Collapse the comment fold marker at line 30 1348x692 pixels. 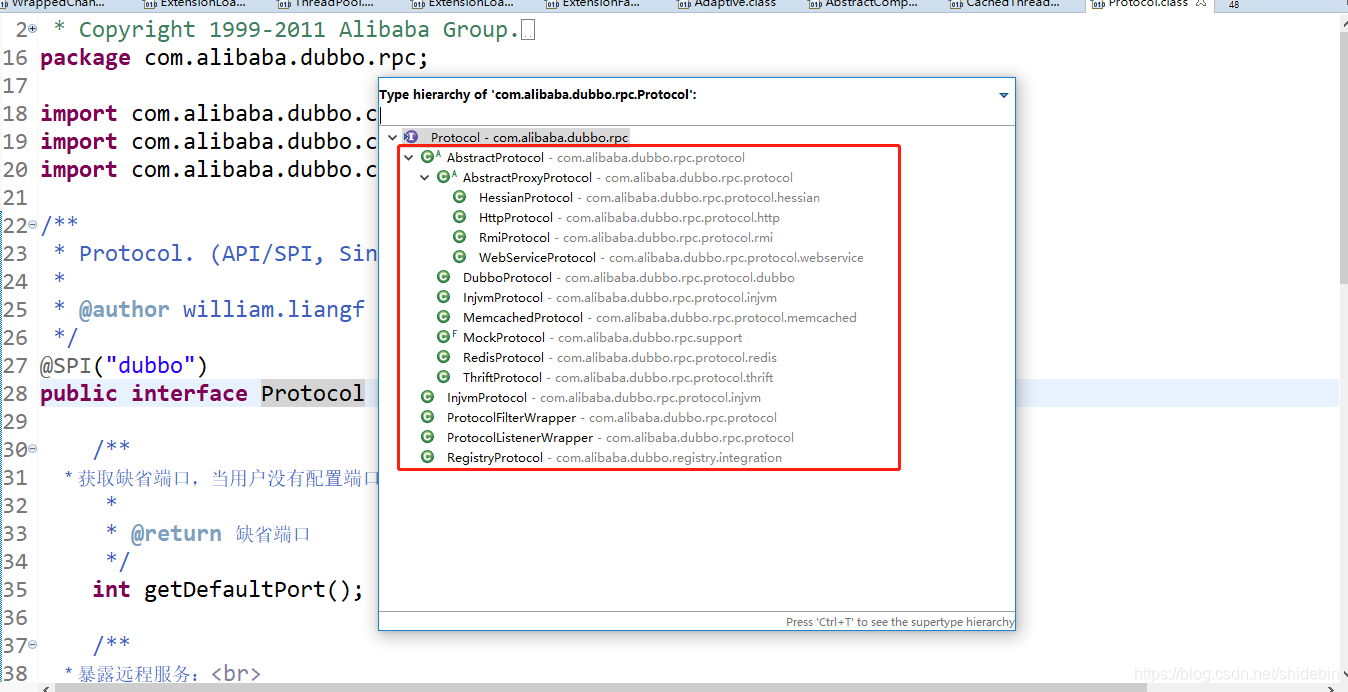tap(33, 450)
